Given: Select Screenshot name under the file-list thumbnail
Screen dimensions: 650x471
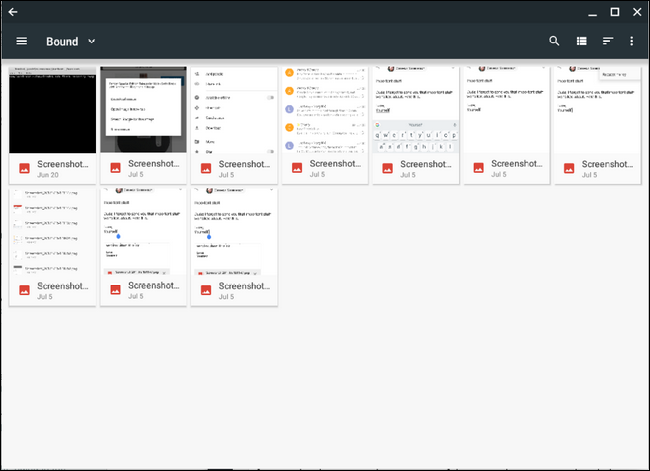Looking at the screenshot, I should (x=63, y=286).
